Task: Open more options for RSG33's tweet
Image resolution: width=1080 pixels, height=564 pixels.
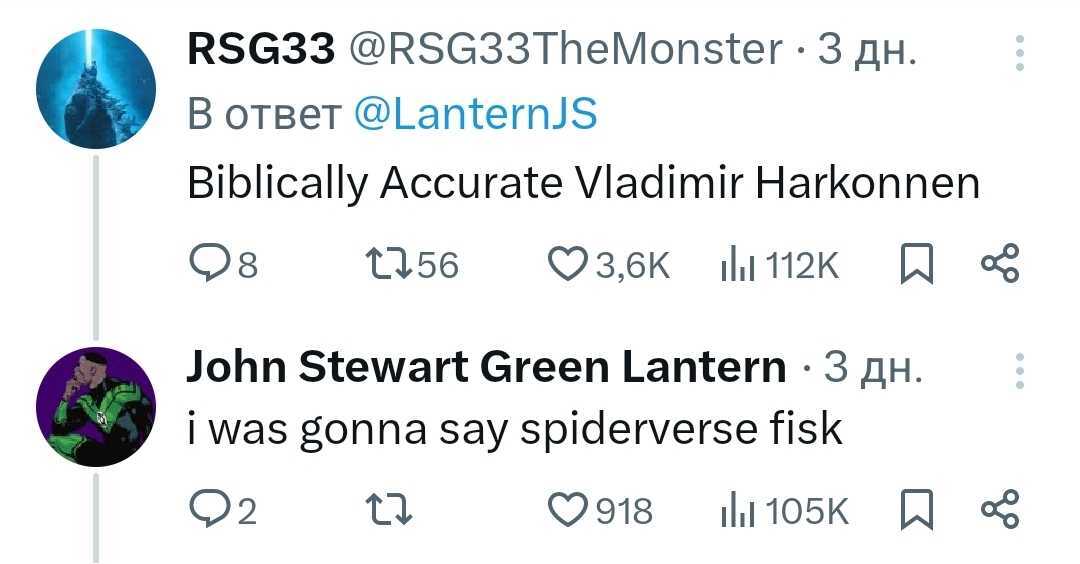Action: point(1019,53)
